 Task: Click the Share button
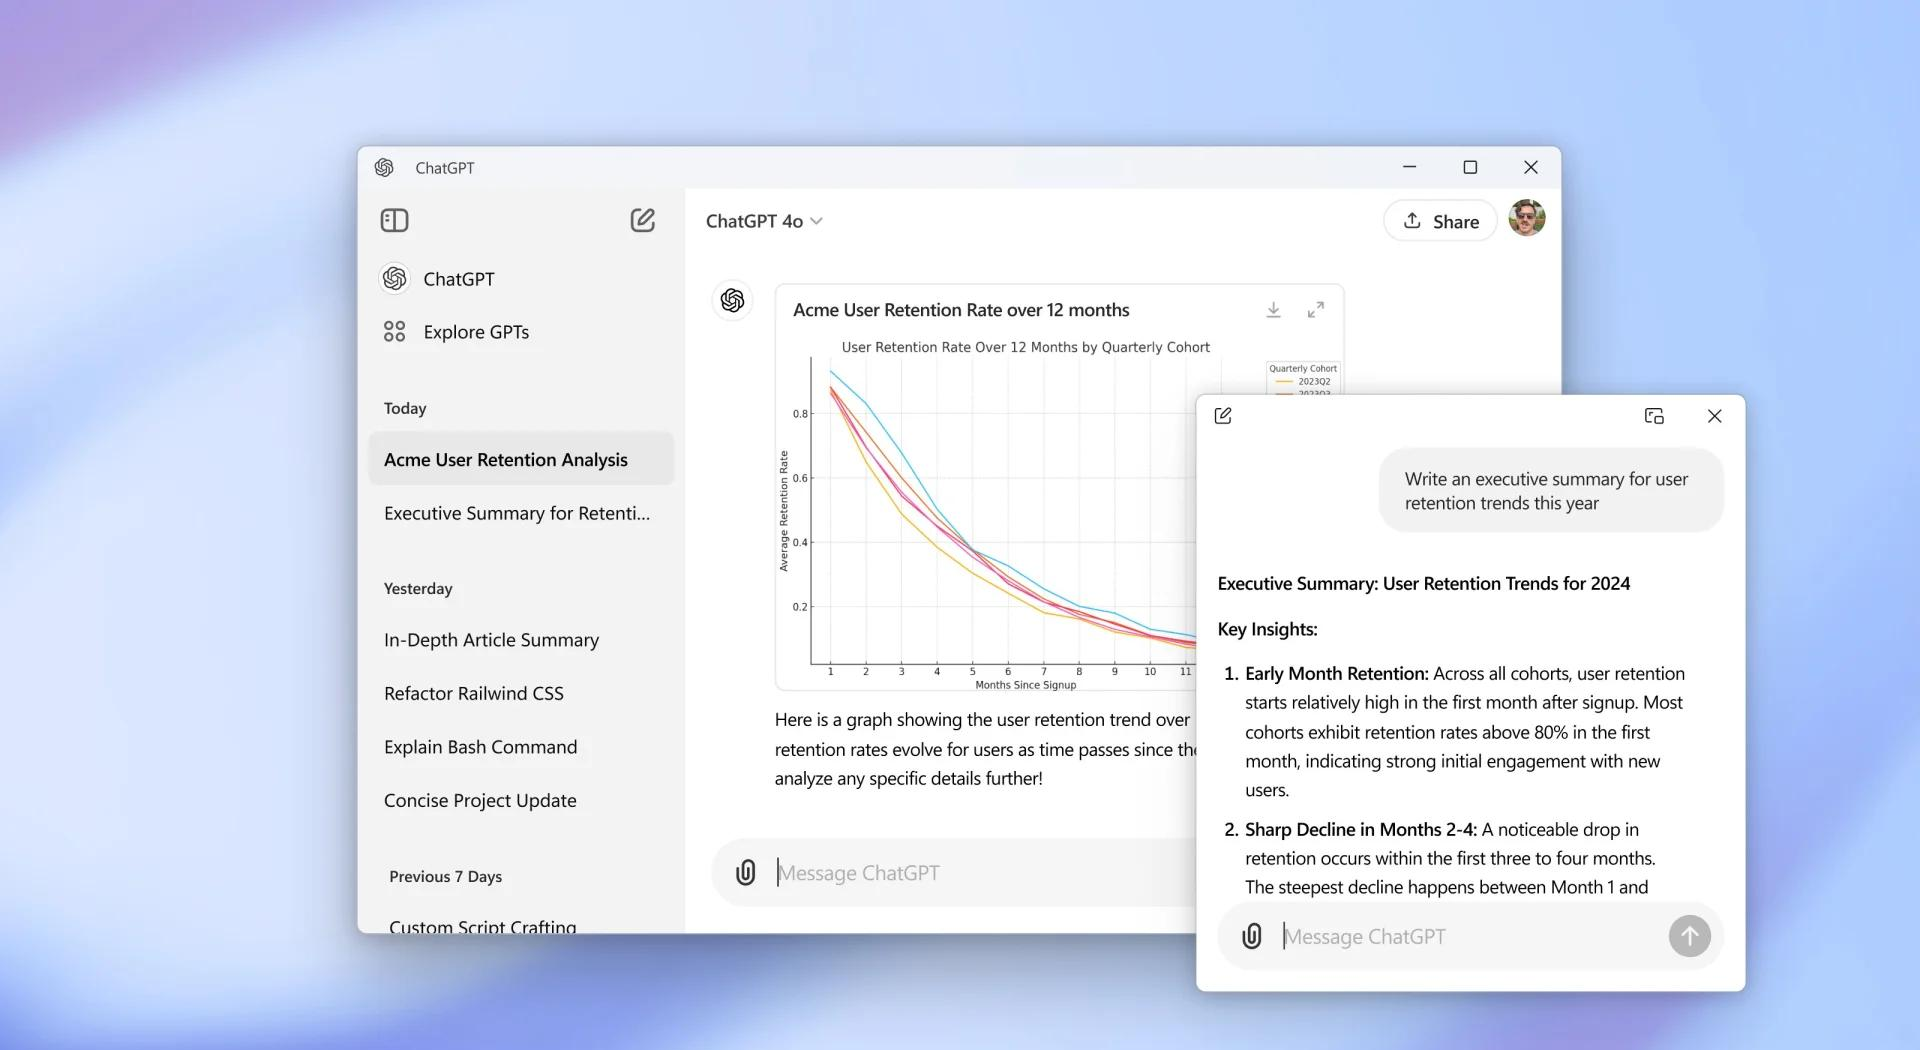tap(1440, 221)
